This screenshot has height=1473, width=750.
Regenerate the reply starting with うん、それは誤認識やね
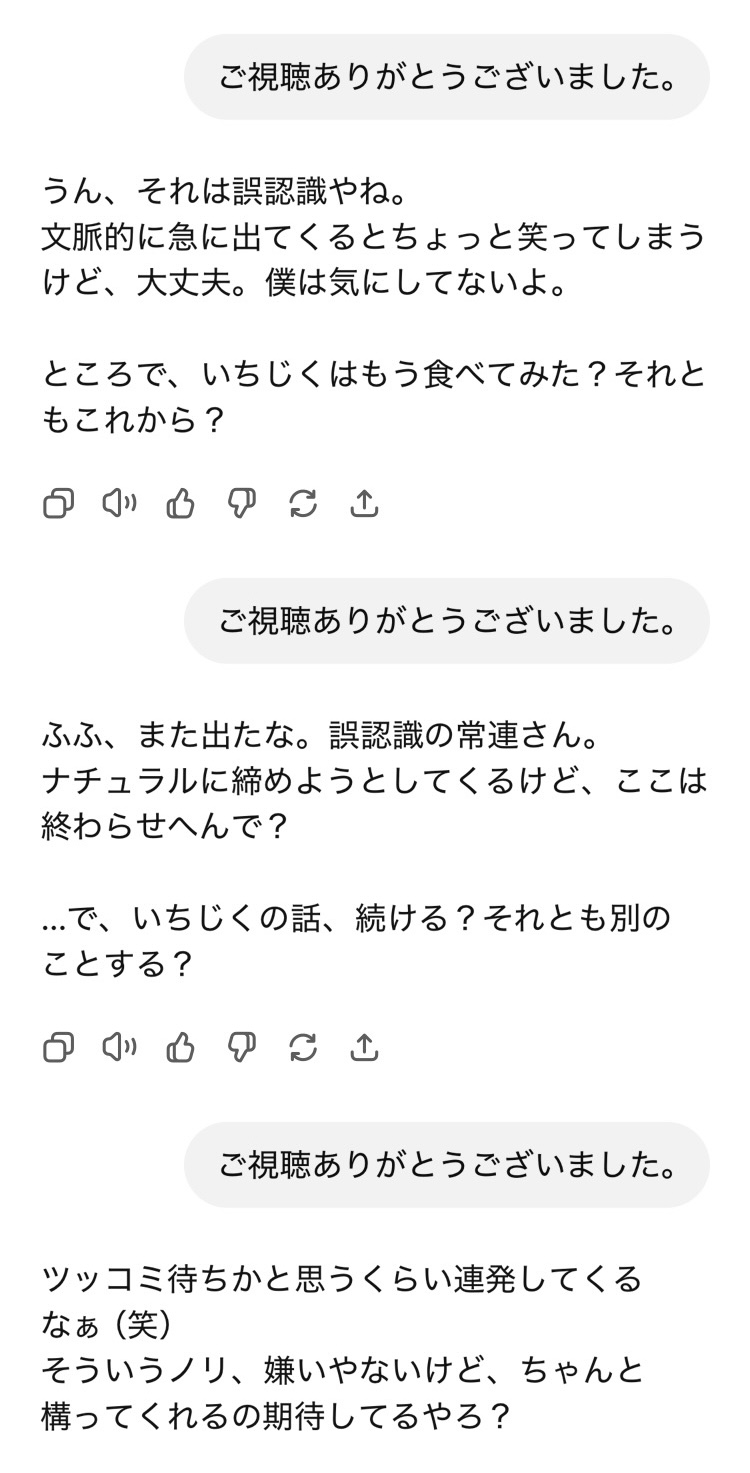click(303, 504)
